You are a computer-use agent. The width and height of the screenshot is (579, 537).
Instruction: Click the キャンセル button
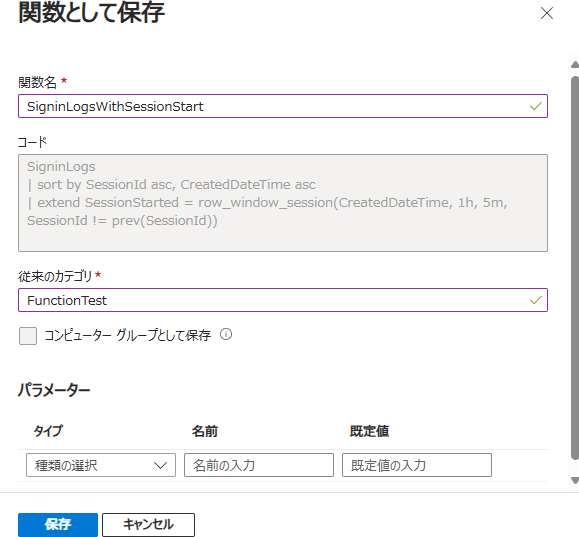148,524
